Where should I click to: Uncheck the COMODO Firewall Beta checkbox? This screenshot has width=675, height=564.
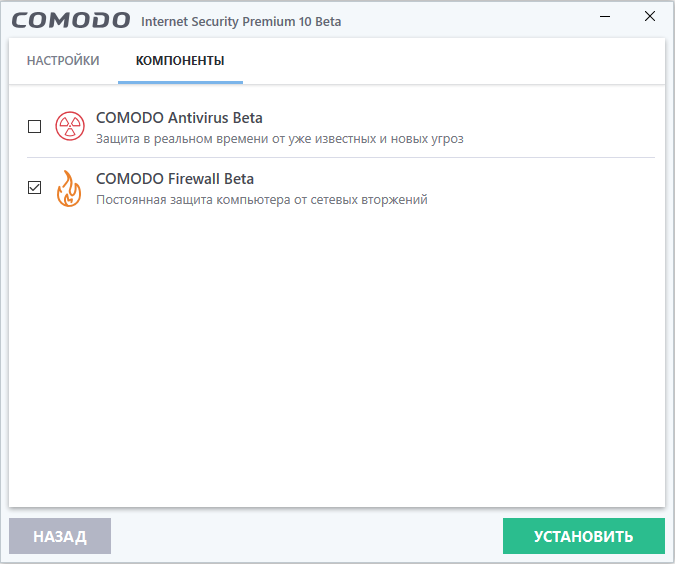(35, 187)
